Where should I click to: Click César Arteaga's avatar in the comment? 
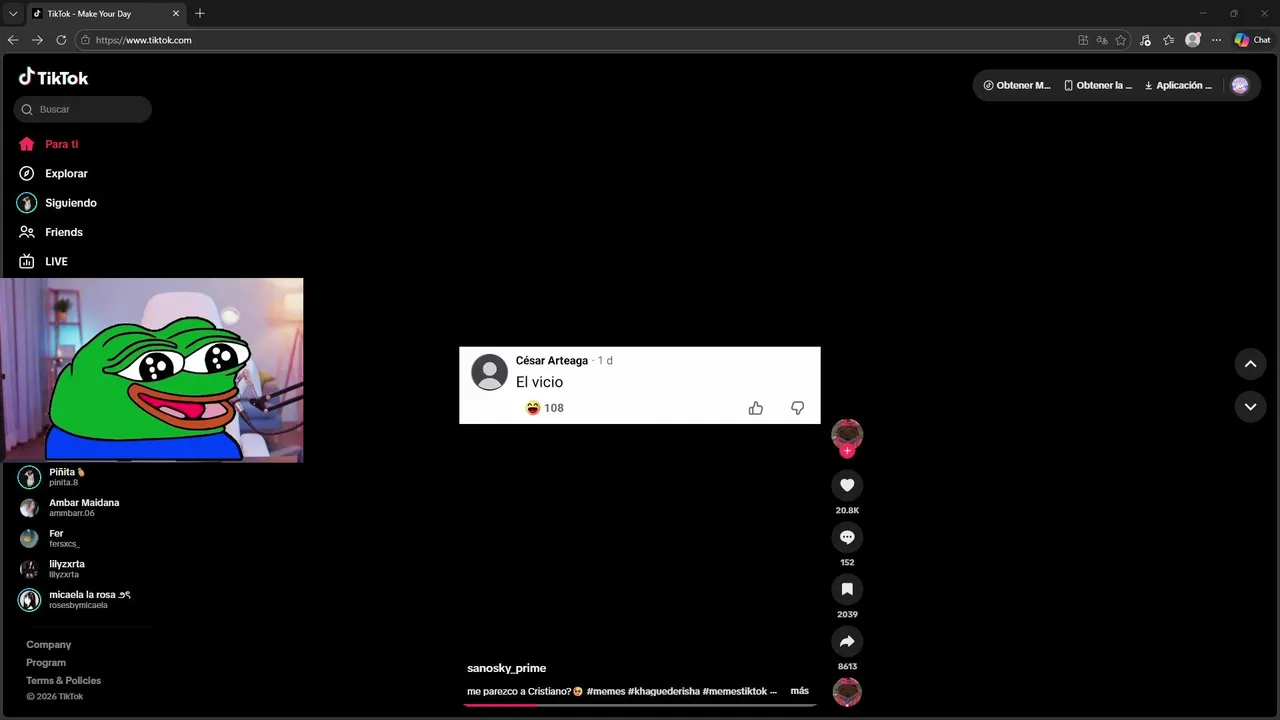(489, 372)
